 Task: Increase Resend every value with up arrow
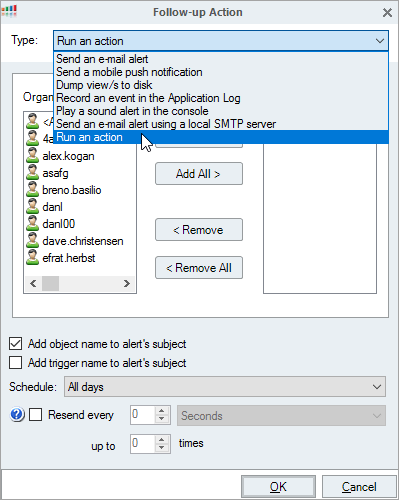[x=162, y=411]
